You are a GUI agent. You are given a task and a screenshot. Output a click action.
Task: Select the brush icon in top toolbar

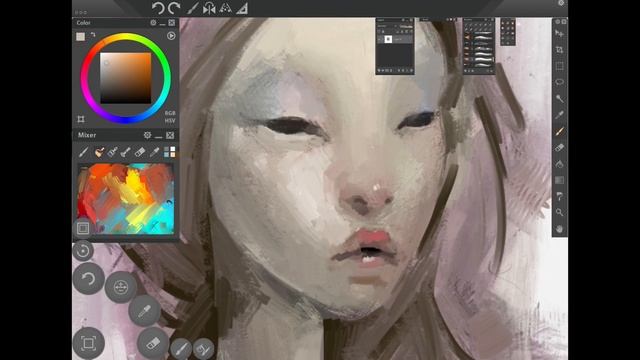[192, 8]
